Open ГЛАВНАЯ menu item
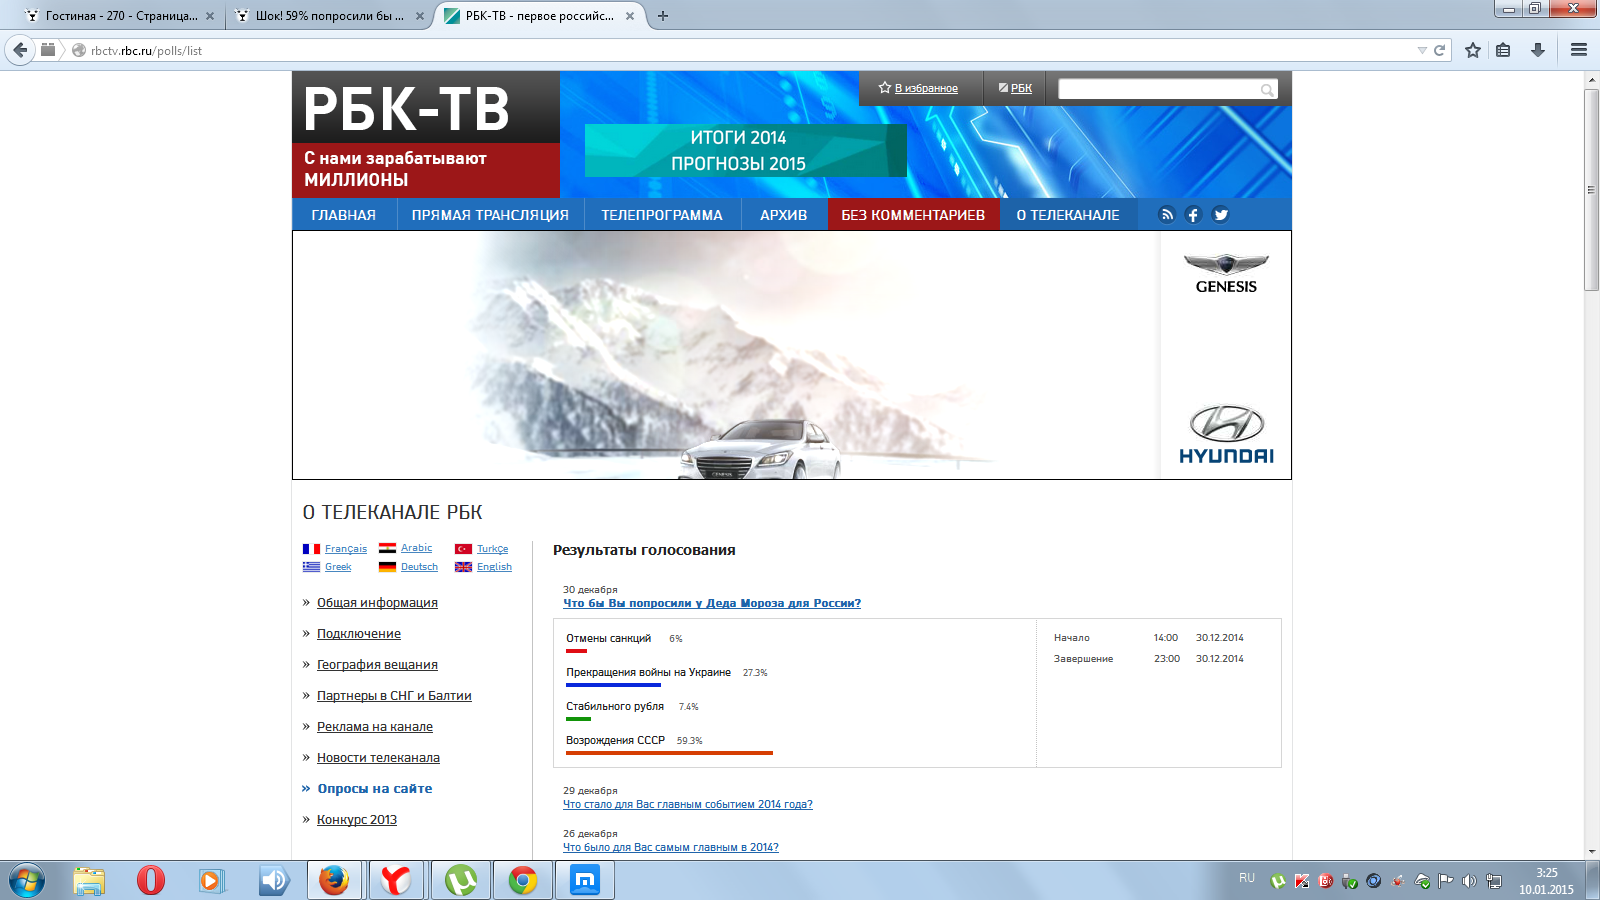Image resolution: width=1600 pixels, height=900 pixels. tap(344, 215)
